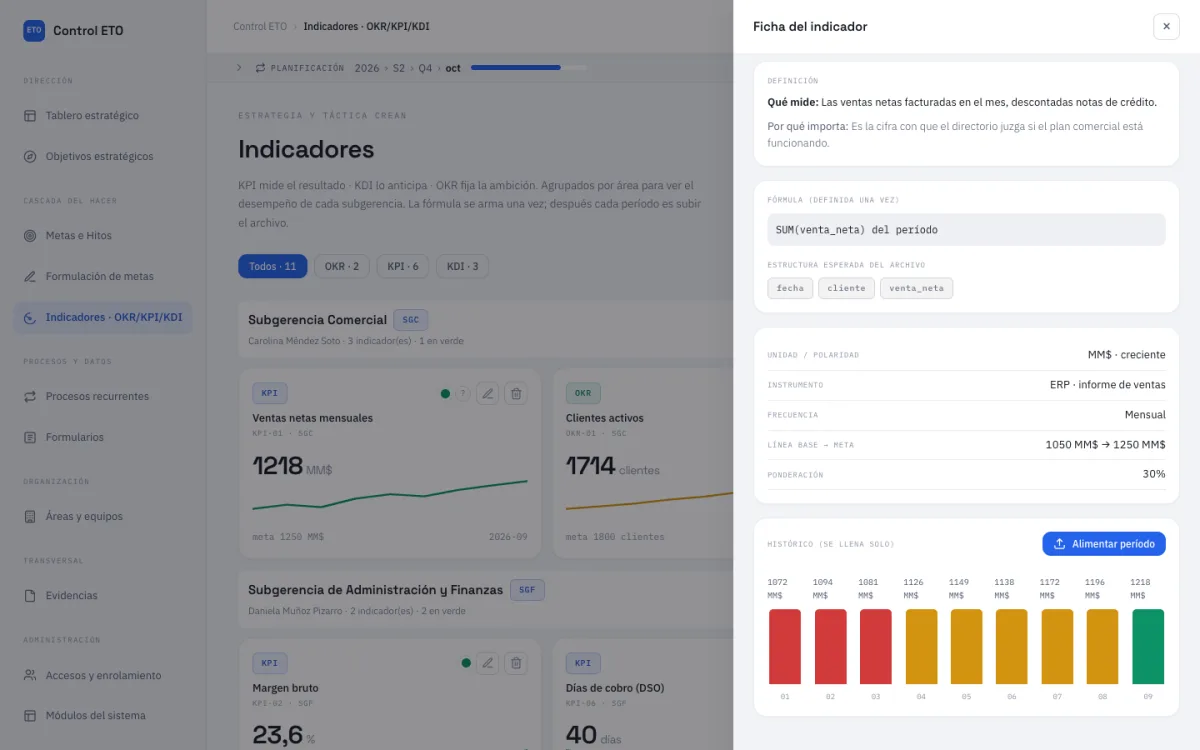Click the SGC badge beside Subgerencia Comercial

pyautogui.click(x=410, y=320)
